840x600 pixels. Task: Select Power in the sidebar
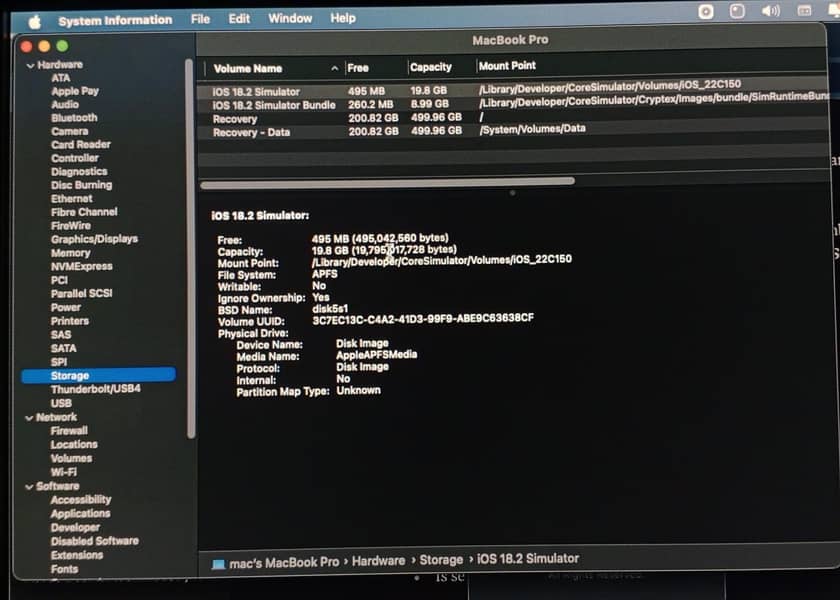pos(65,308)
